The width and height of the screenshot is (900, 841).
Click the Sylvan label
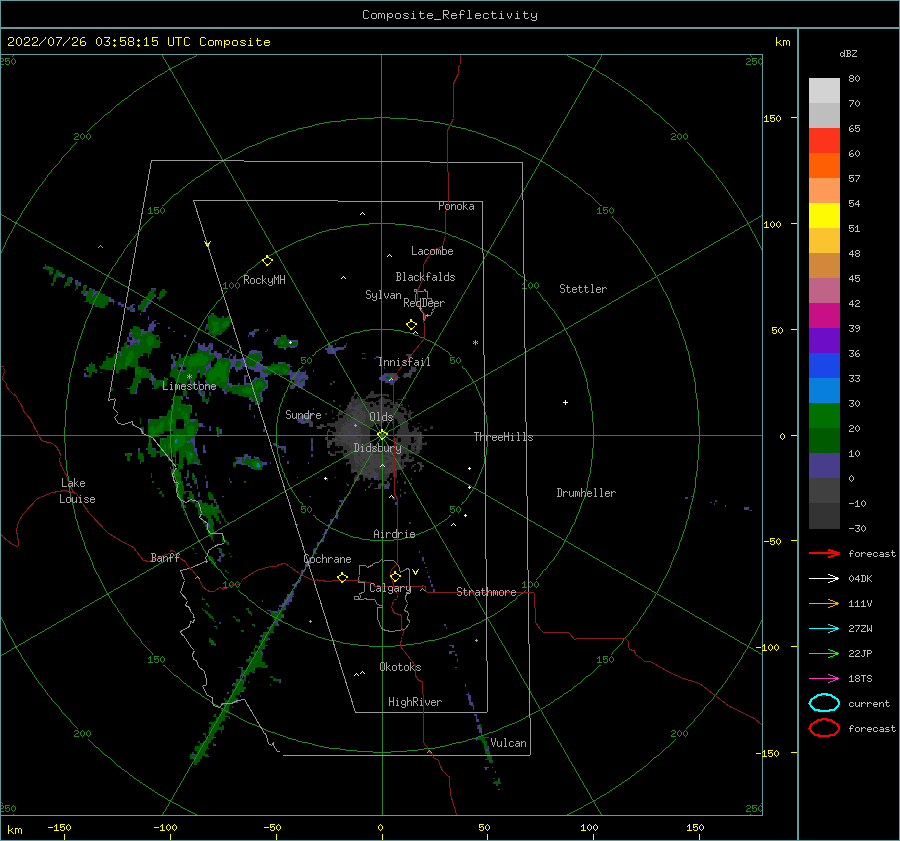point(383,295)
